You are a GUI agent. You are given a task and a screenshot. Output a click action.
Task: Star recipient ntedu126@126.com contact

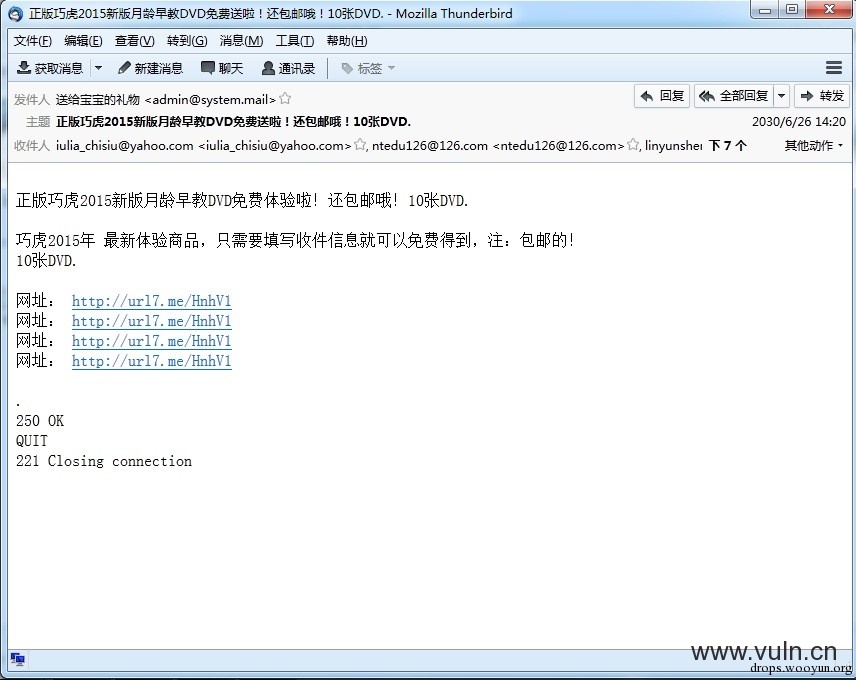633,145
